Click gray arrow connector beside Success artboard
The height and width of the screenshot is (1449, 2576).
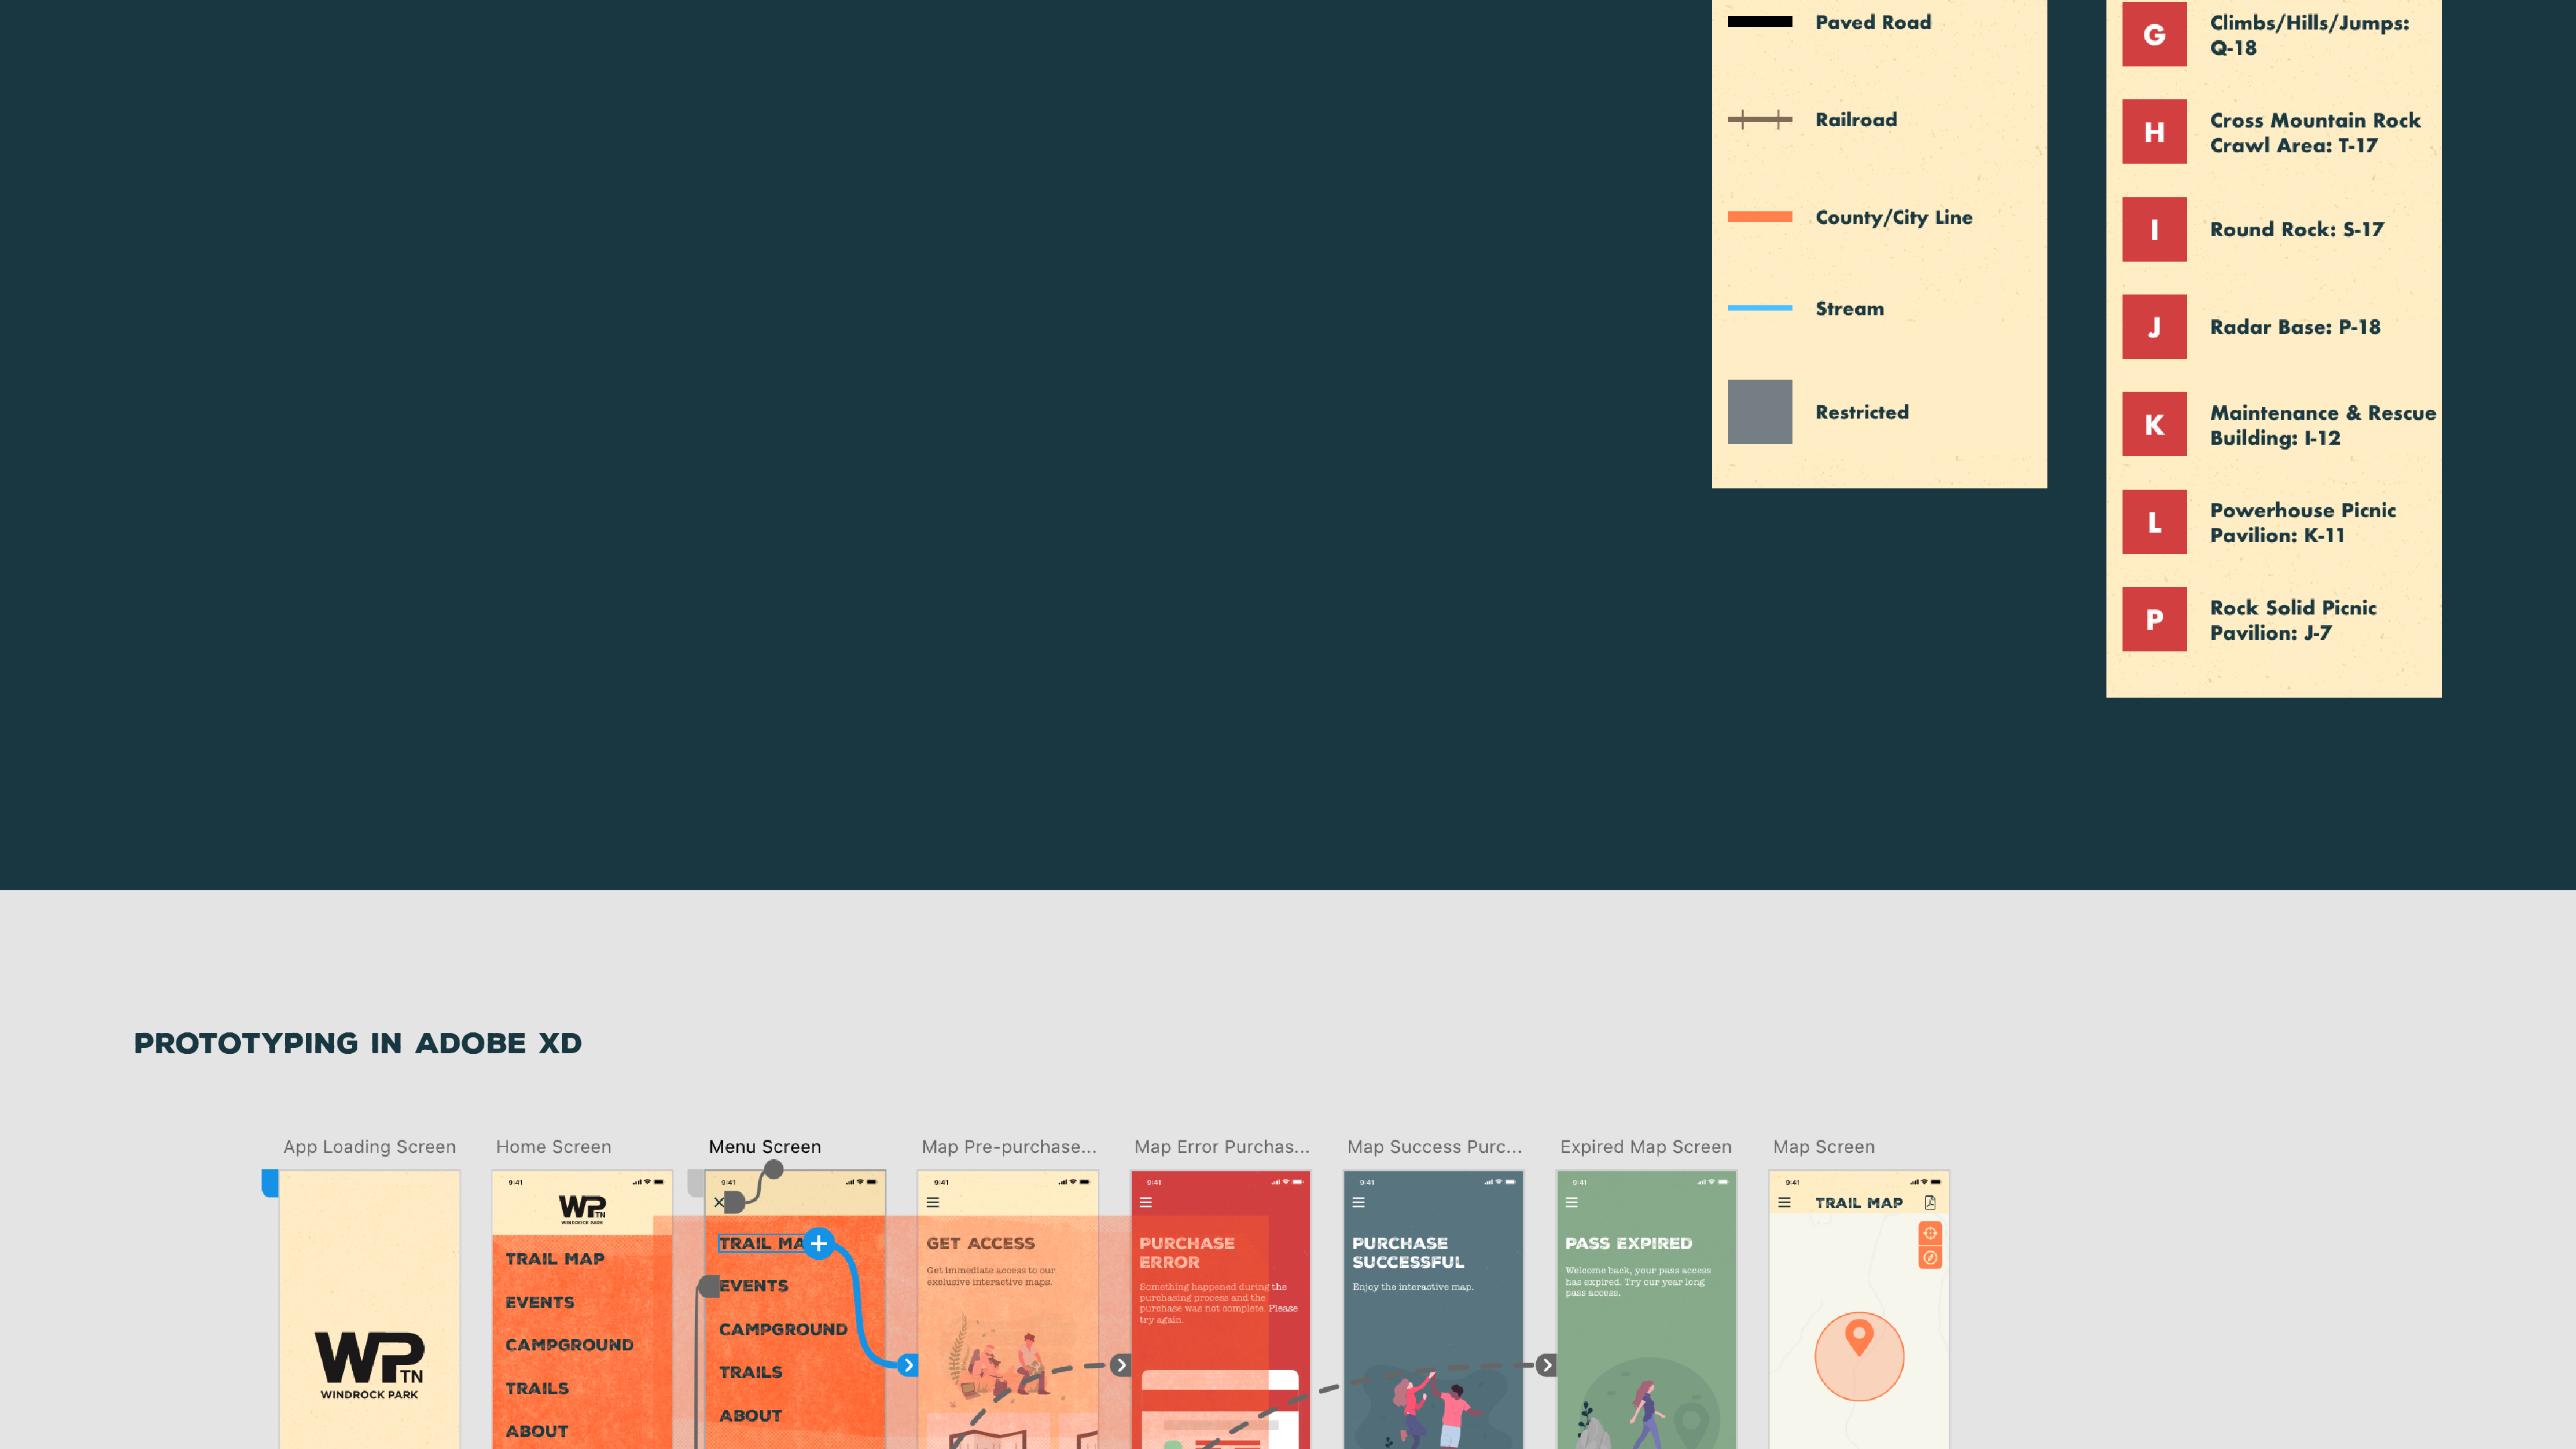(1547, 1364)
